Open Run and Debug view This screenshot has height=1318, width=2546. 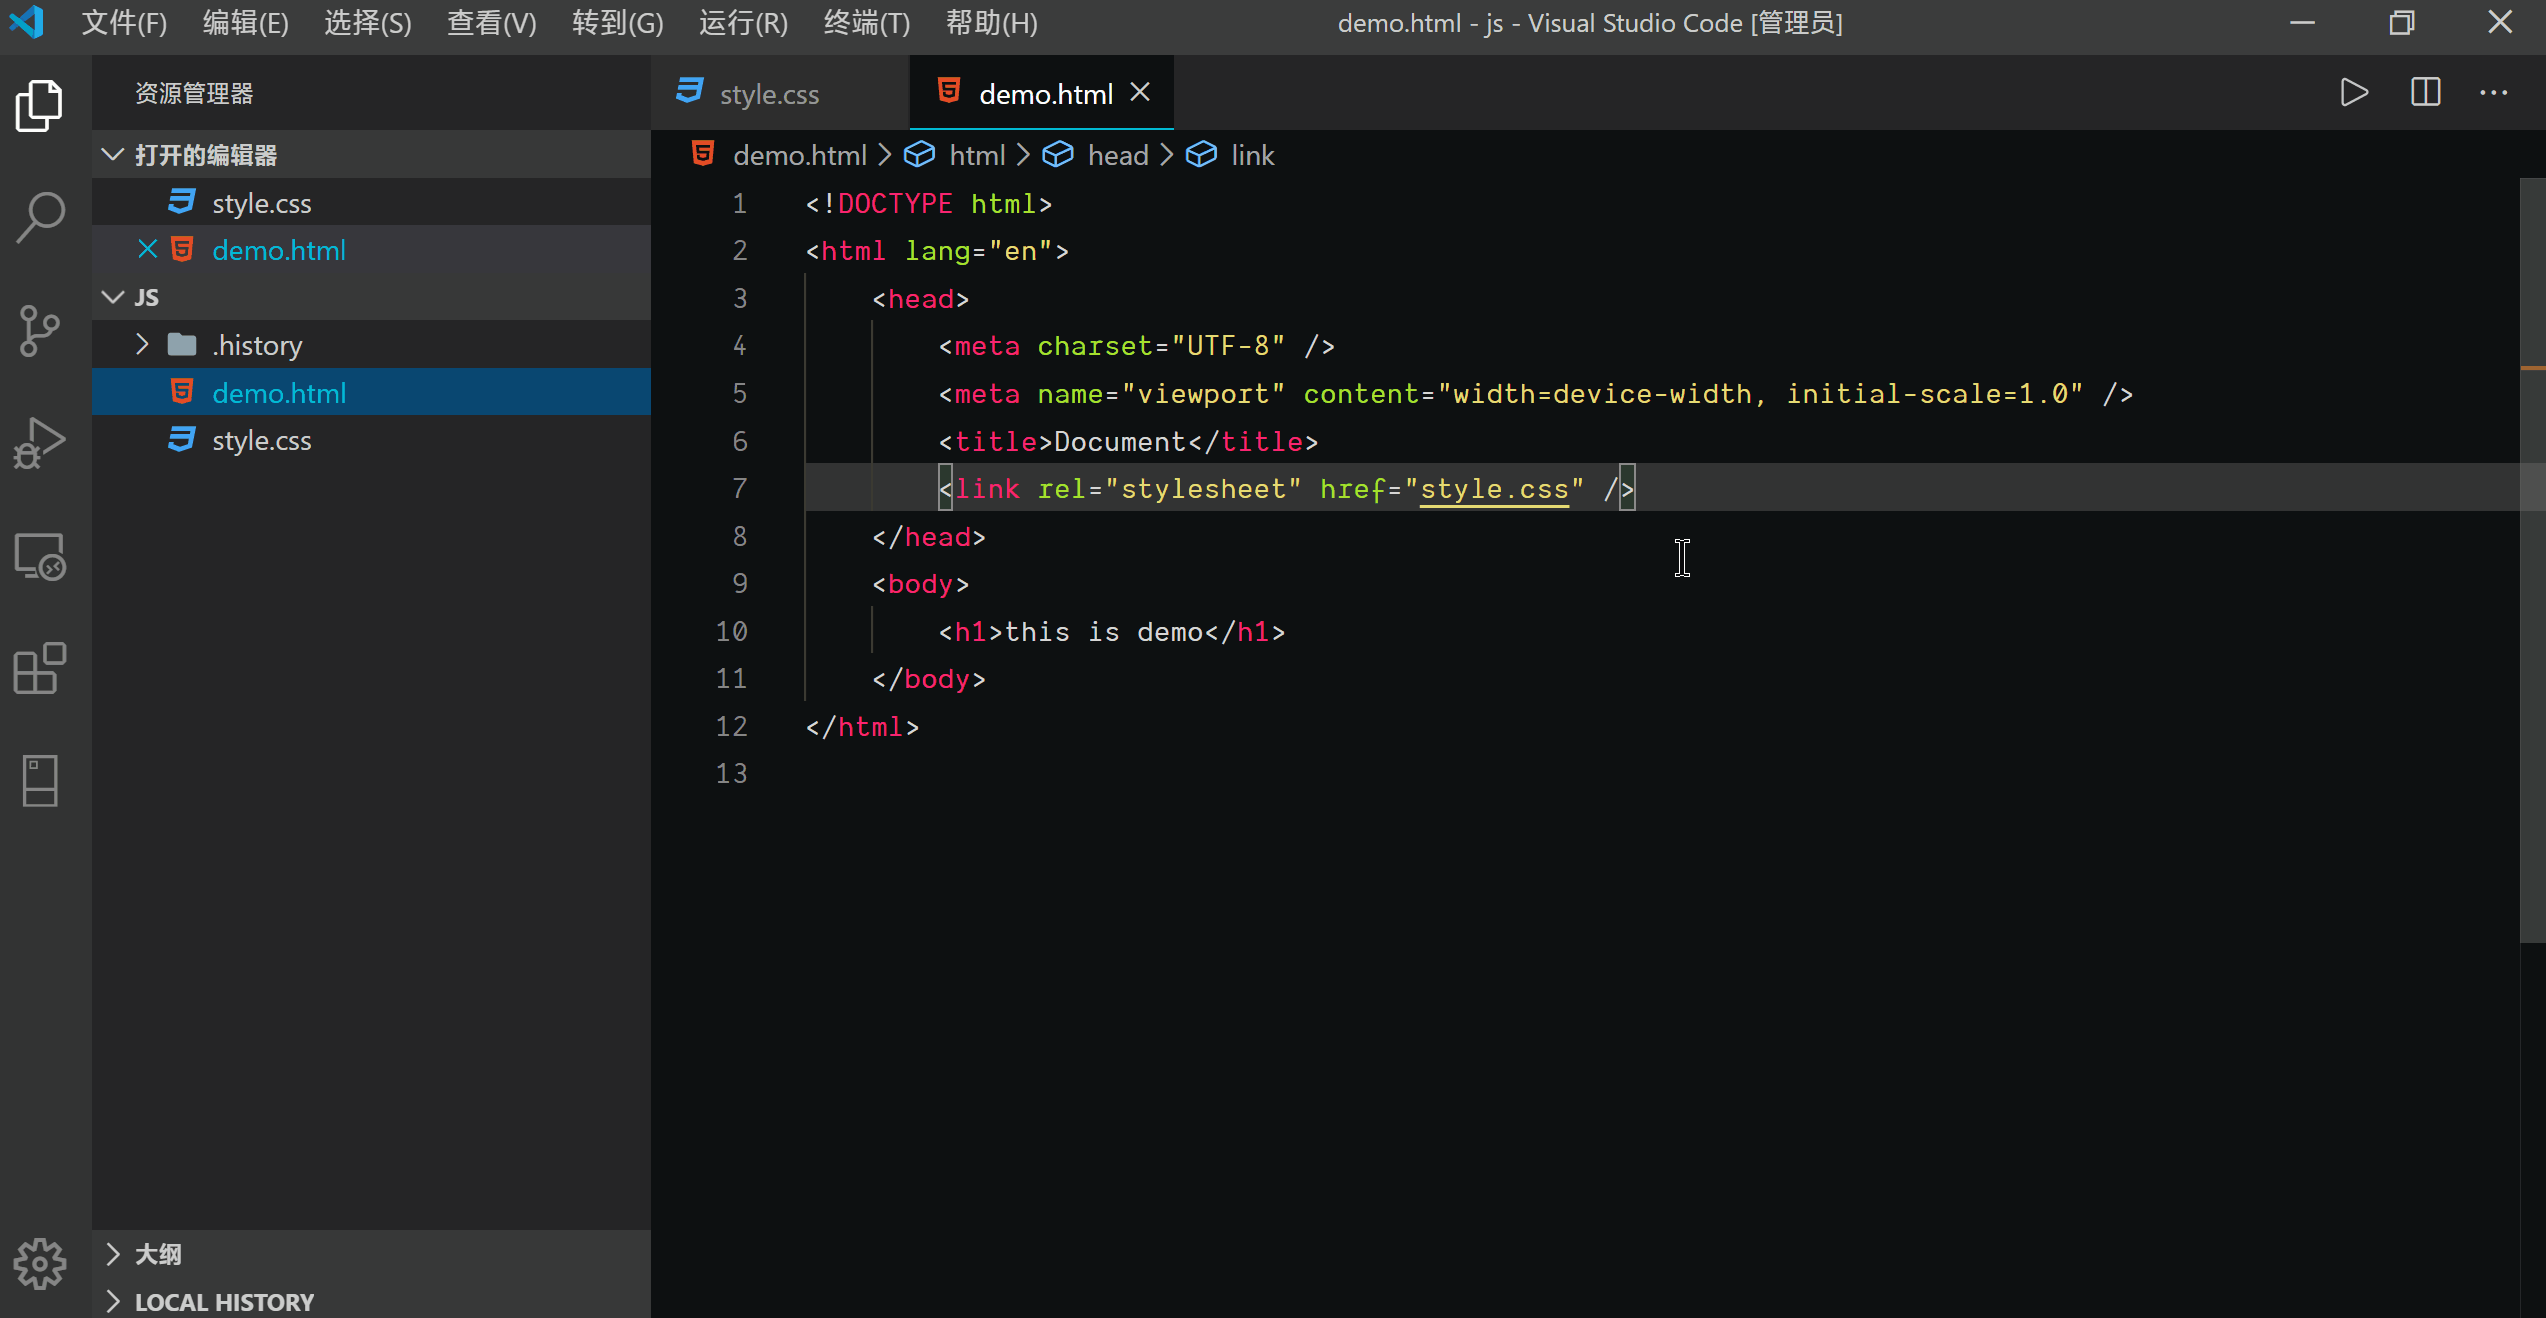pyautogui.click(x=40, y=443)
